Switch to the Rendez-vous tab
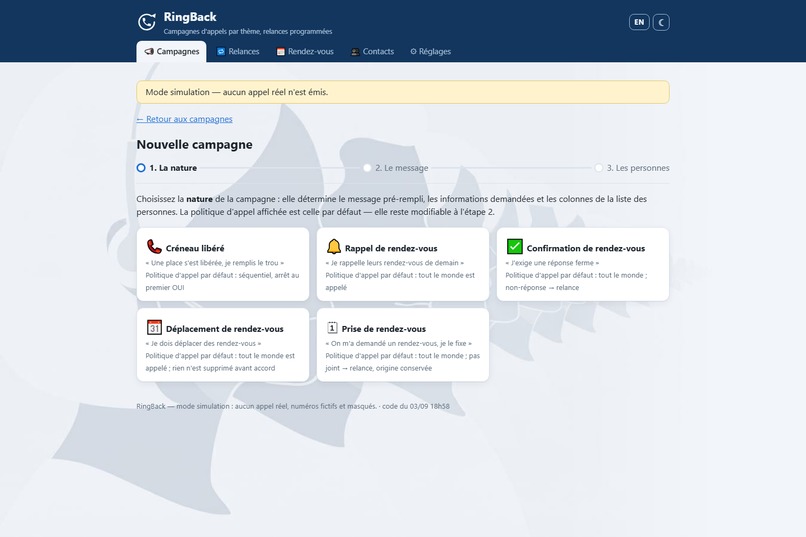 305,51
